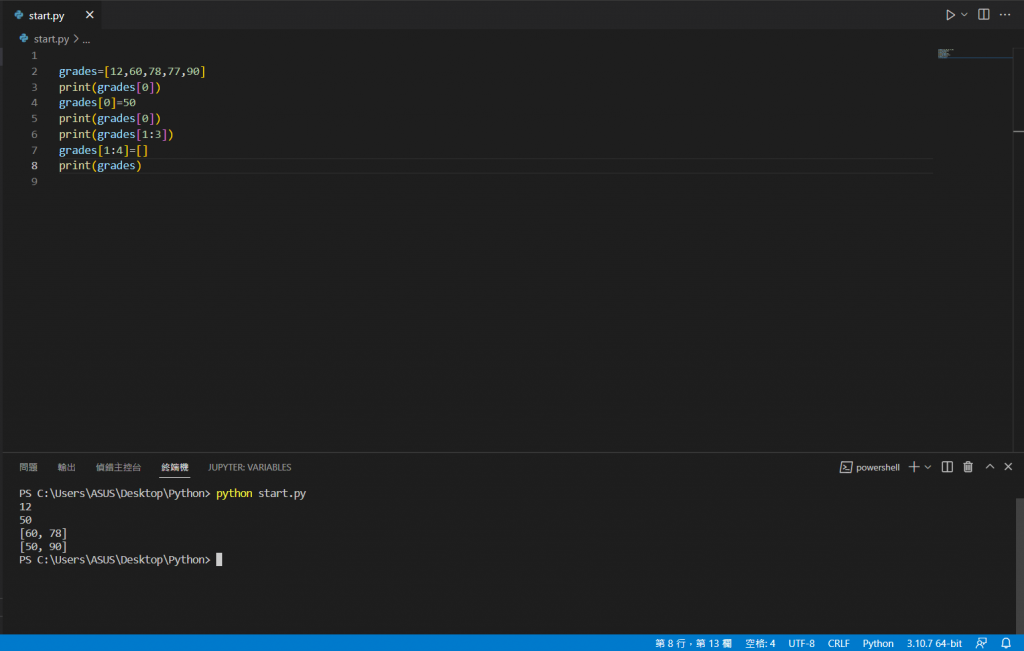Viewport: 1024px width, 651px height.
Task: Split the terminal panel
Action: click(947, 467)
